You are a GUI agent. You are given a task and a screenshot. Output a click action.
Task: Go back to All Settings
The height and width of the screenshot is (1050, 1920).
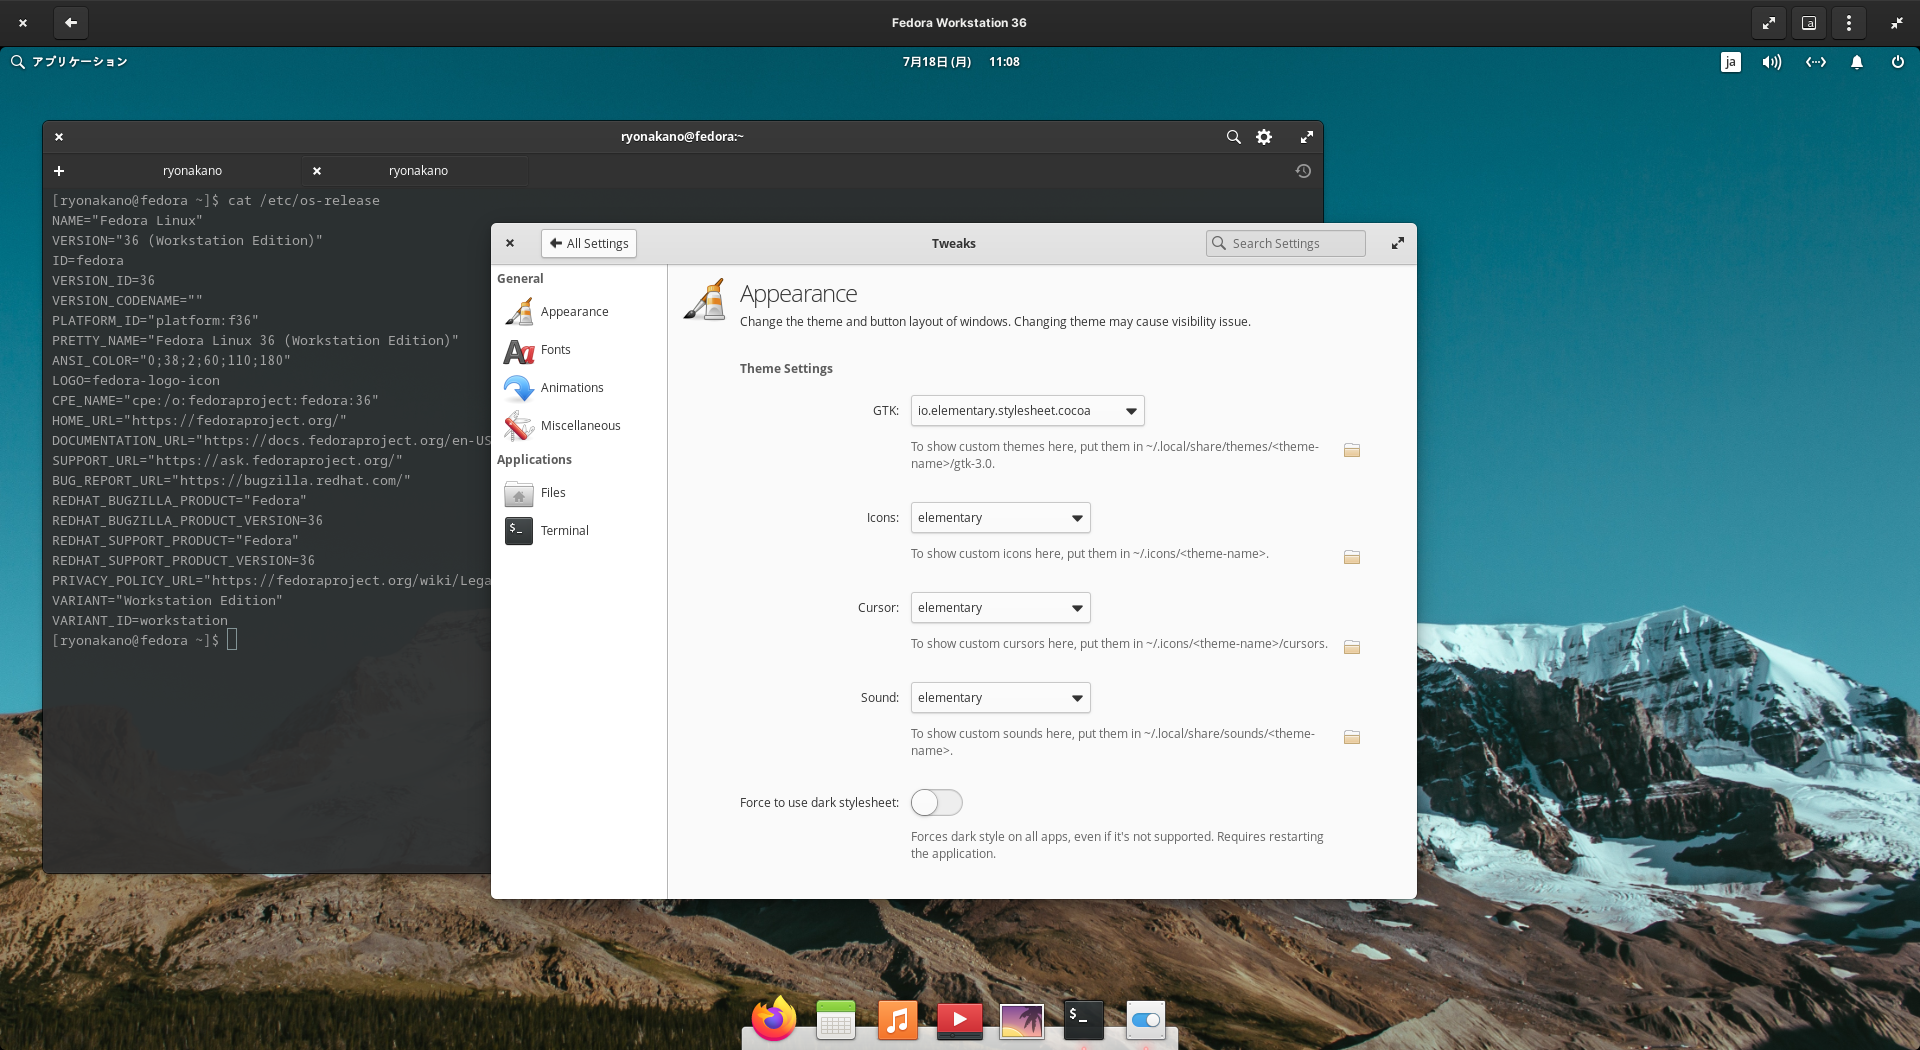tap(588, 243)
